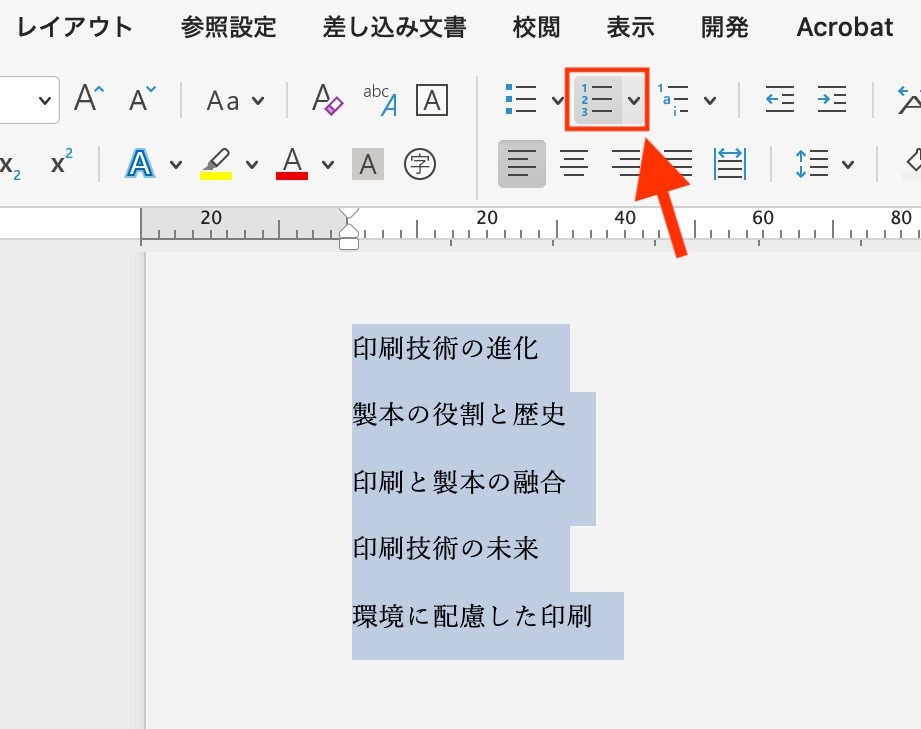Toggle superscript formatting

pyautogui.click(x=62, y=162)
